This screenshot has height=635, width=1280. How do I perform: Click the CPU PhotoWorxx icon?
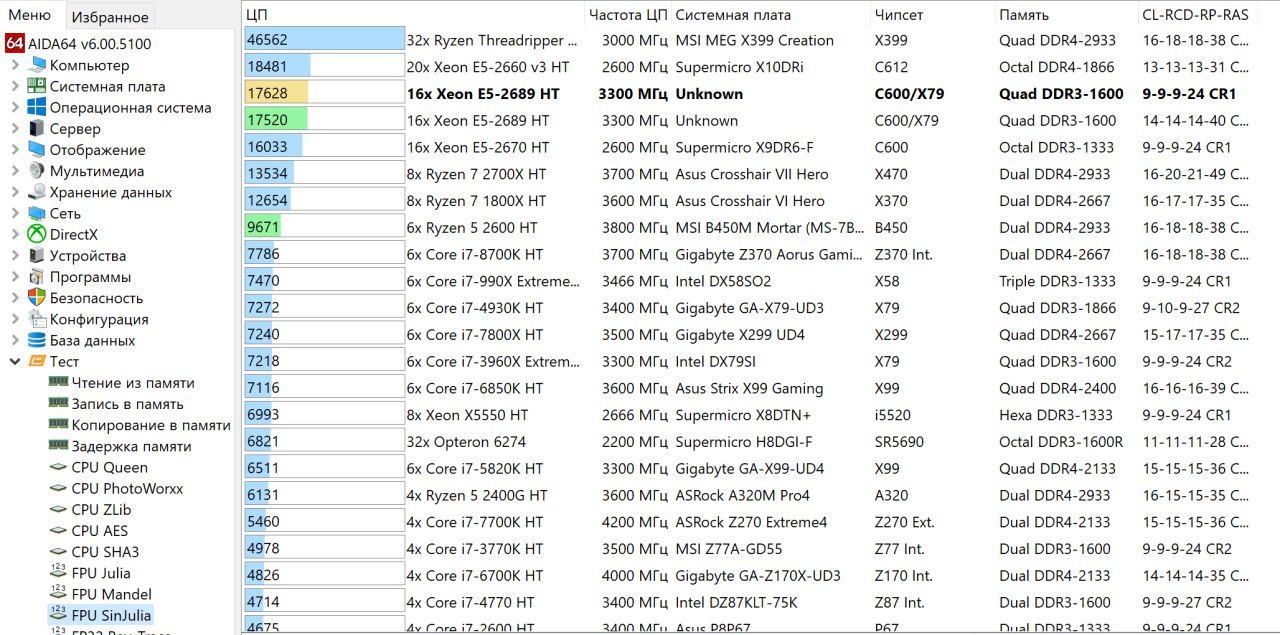point(58,488)
